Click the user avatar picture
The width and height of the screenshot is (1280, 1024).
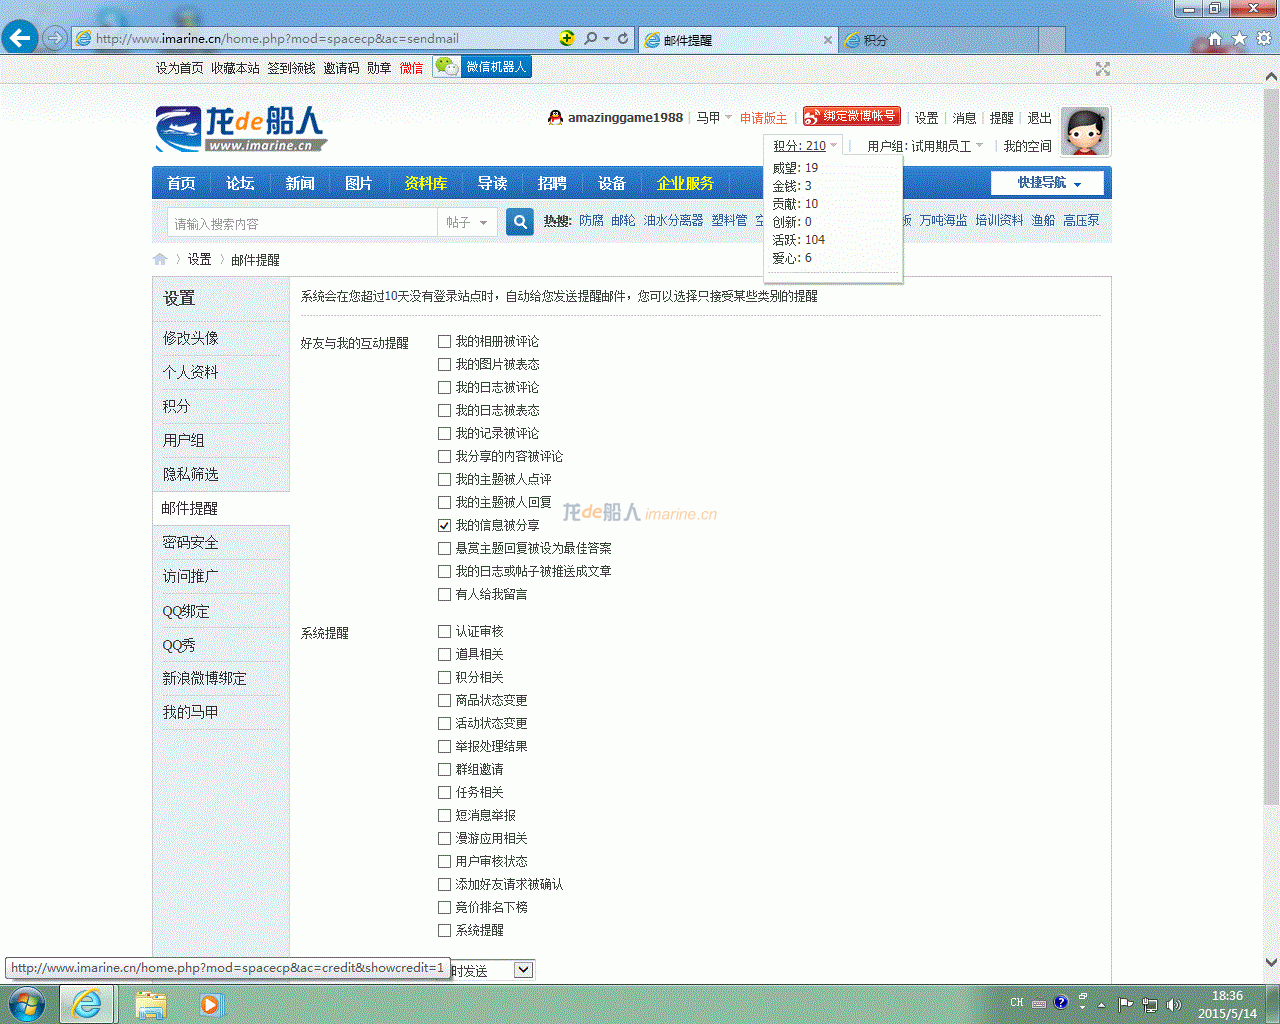pyautogui.click(x=1085, y=132)
